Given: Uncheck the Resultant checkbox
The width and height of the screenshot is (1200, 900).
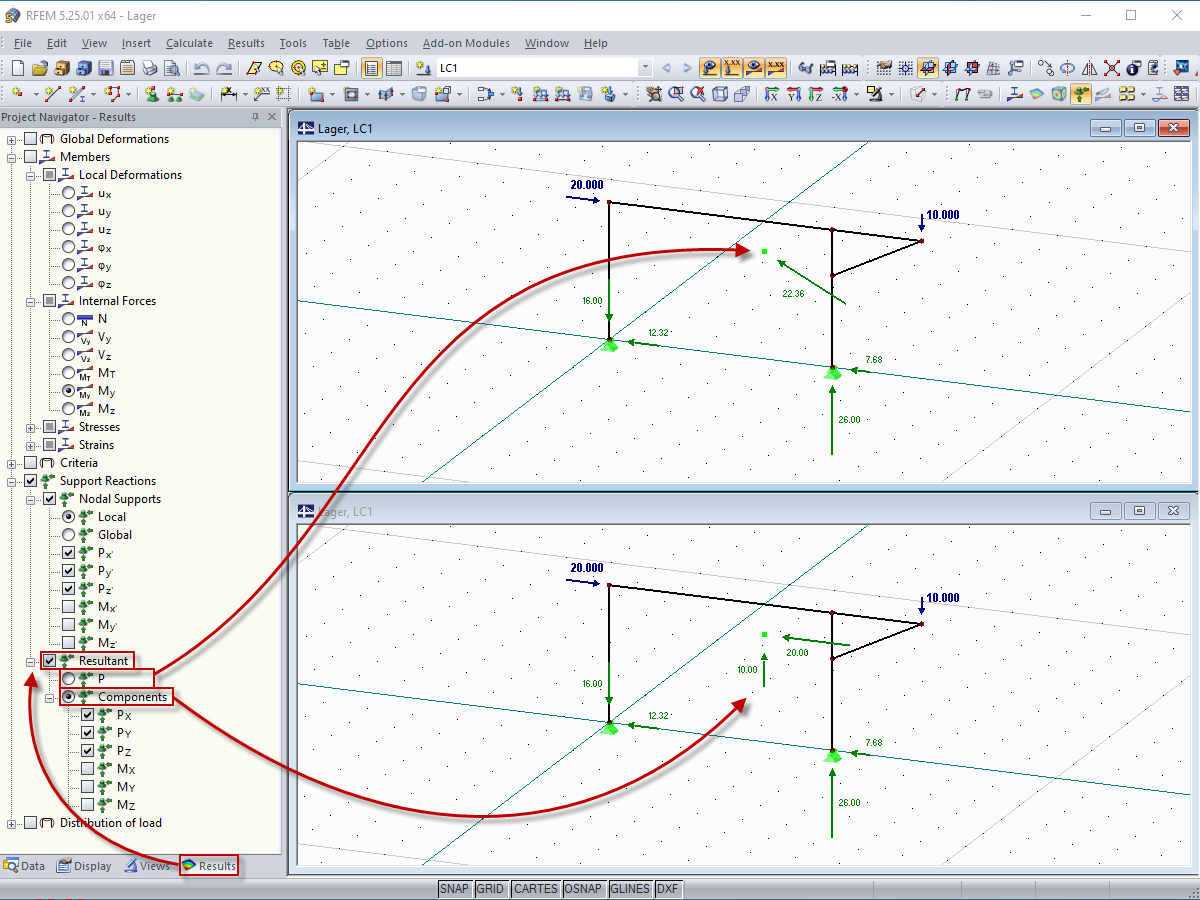Looking at the screenshot, I should 49,661.
